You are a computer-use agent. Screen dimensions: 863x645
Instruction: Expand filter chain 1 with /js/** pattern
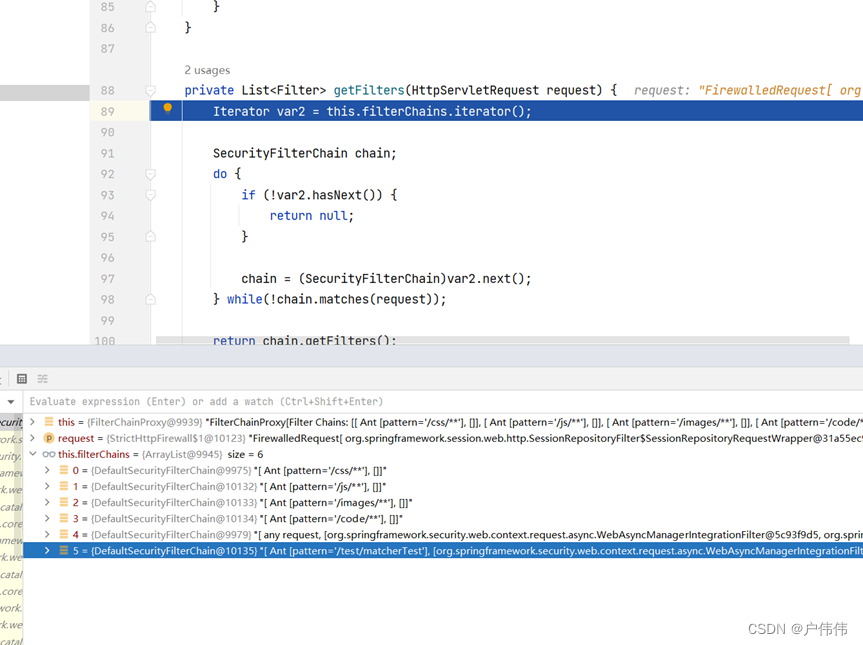coord(47,486)
